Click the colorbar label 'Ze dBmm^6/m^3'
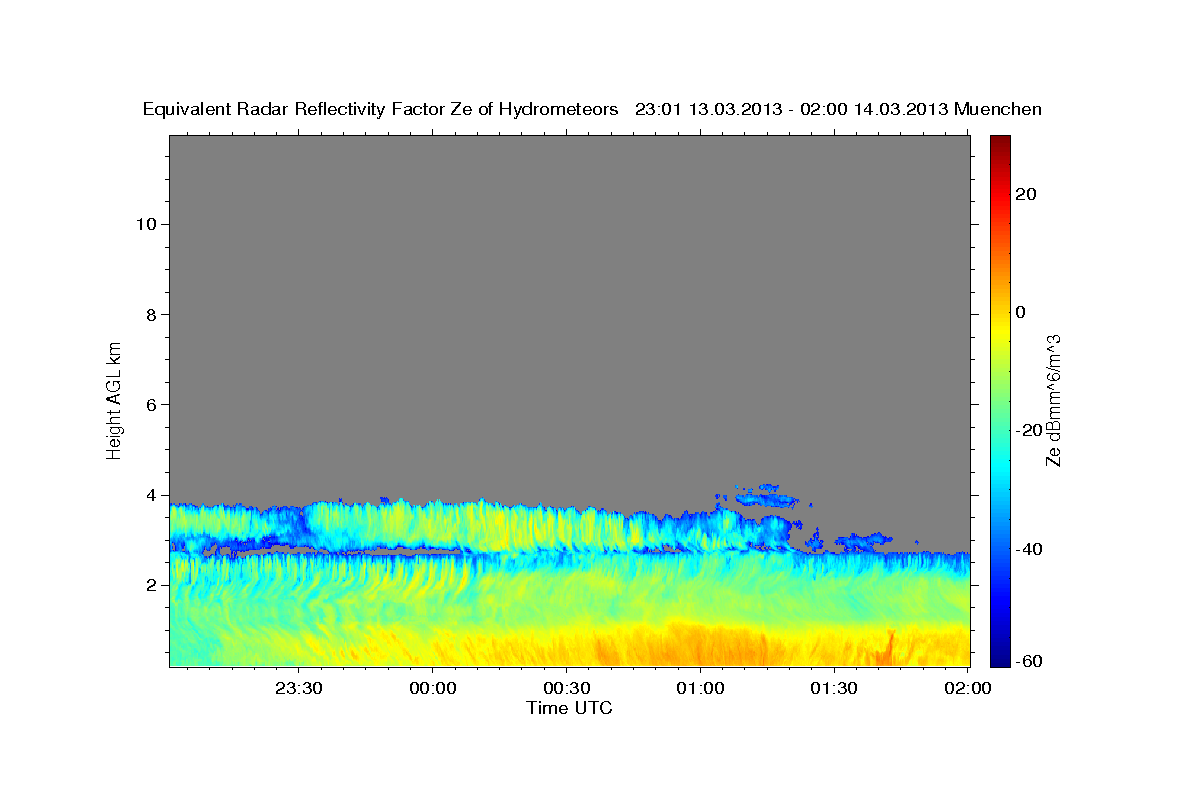 pos(1053,399)
